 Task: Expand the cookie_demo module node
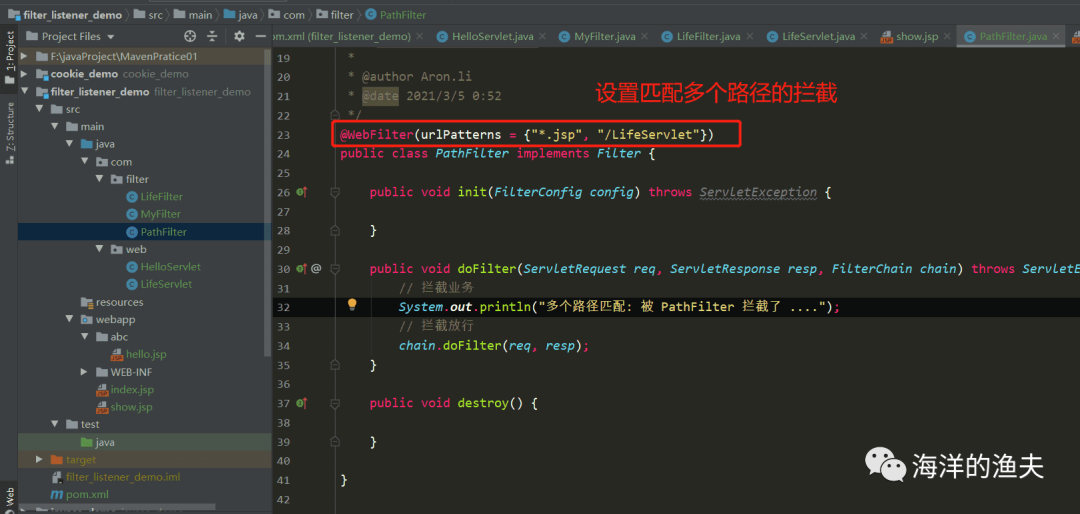25,74
